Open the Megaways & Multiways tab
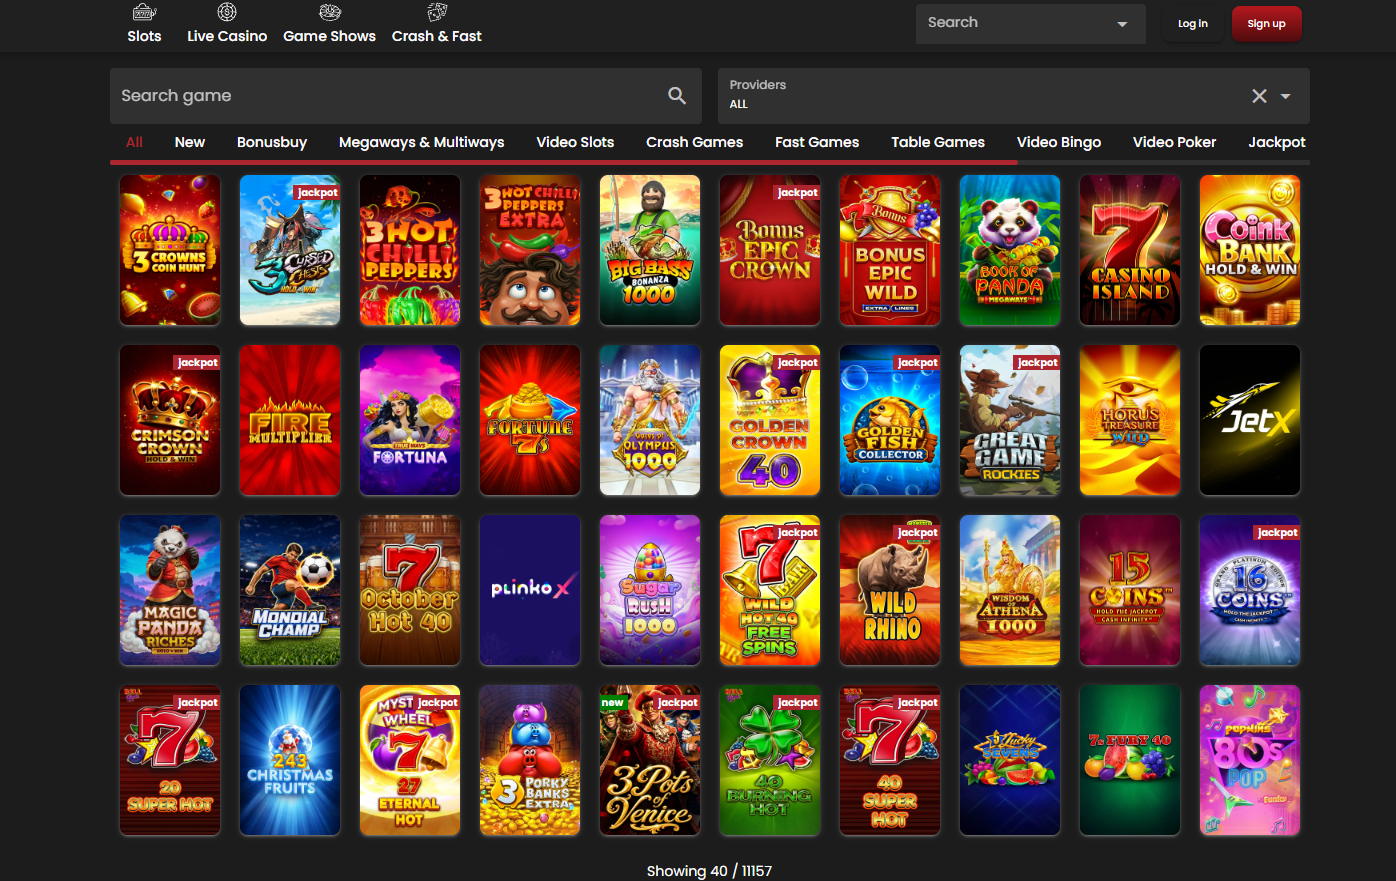1396x881 pixels. click(421, 142)
